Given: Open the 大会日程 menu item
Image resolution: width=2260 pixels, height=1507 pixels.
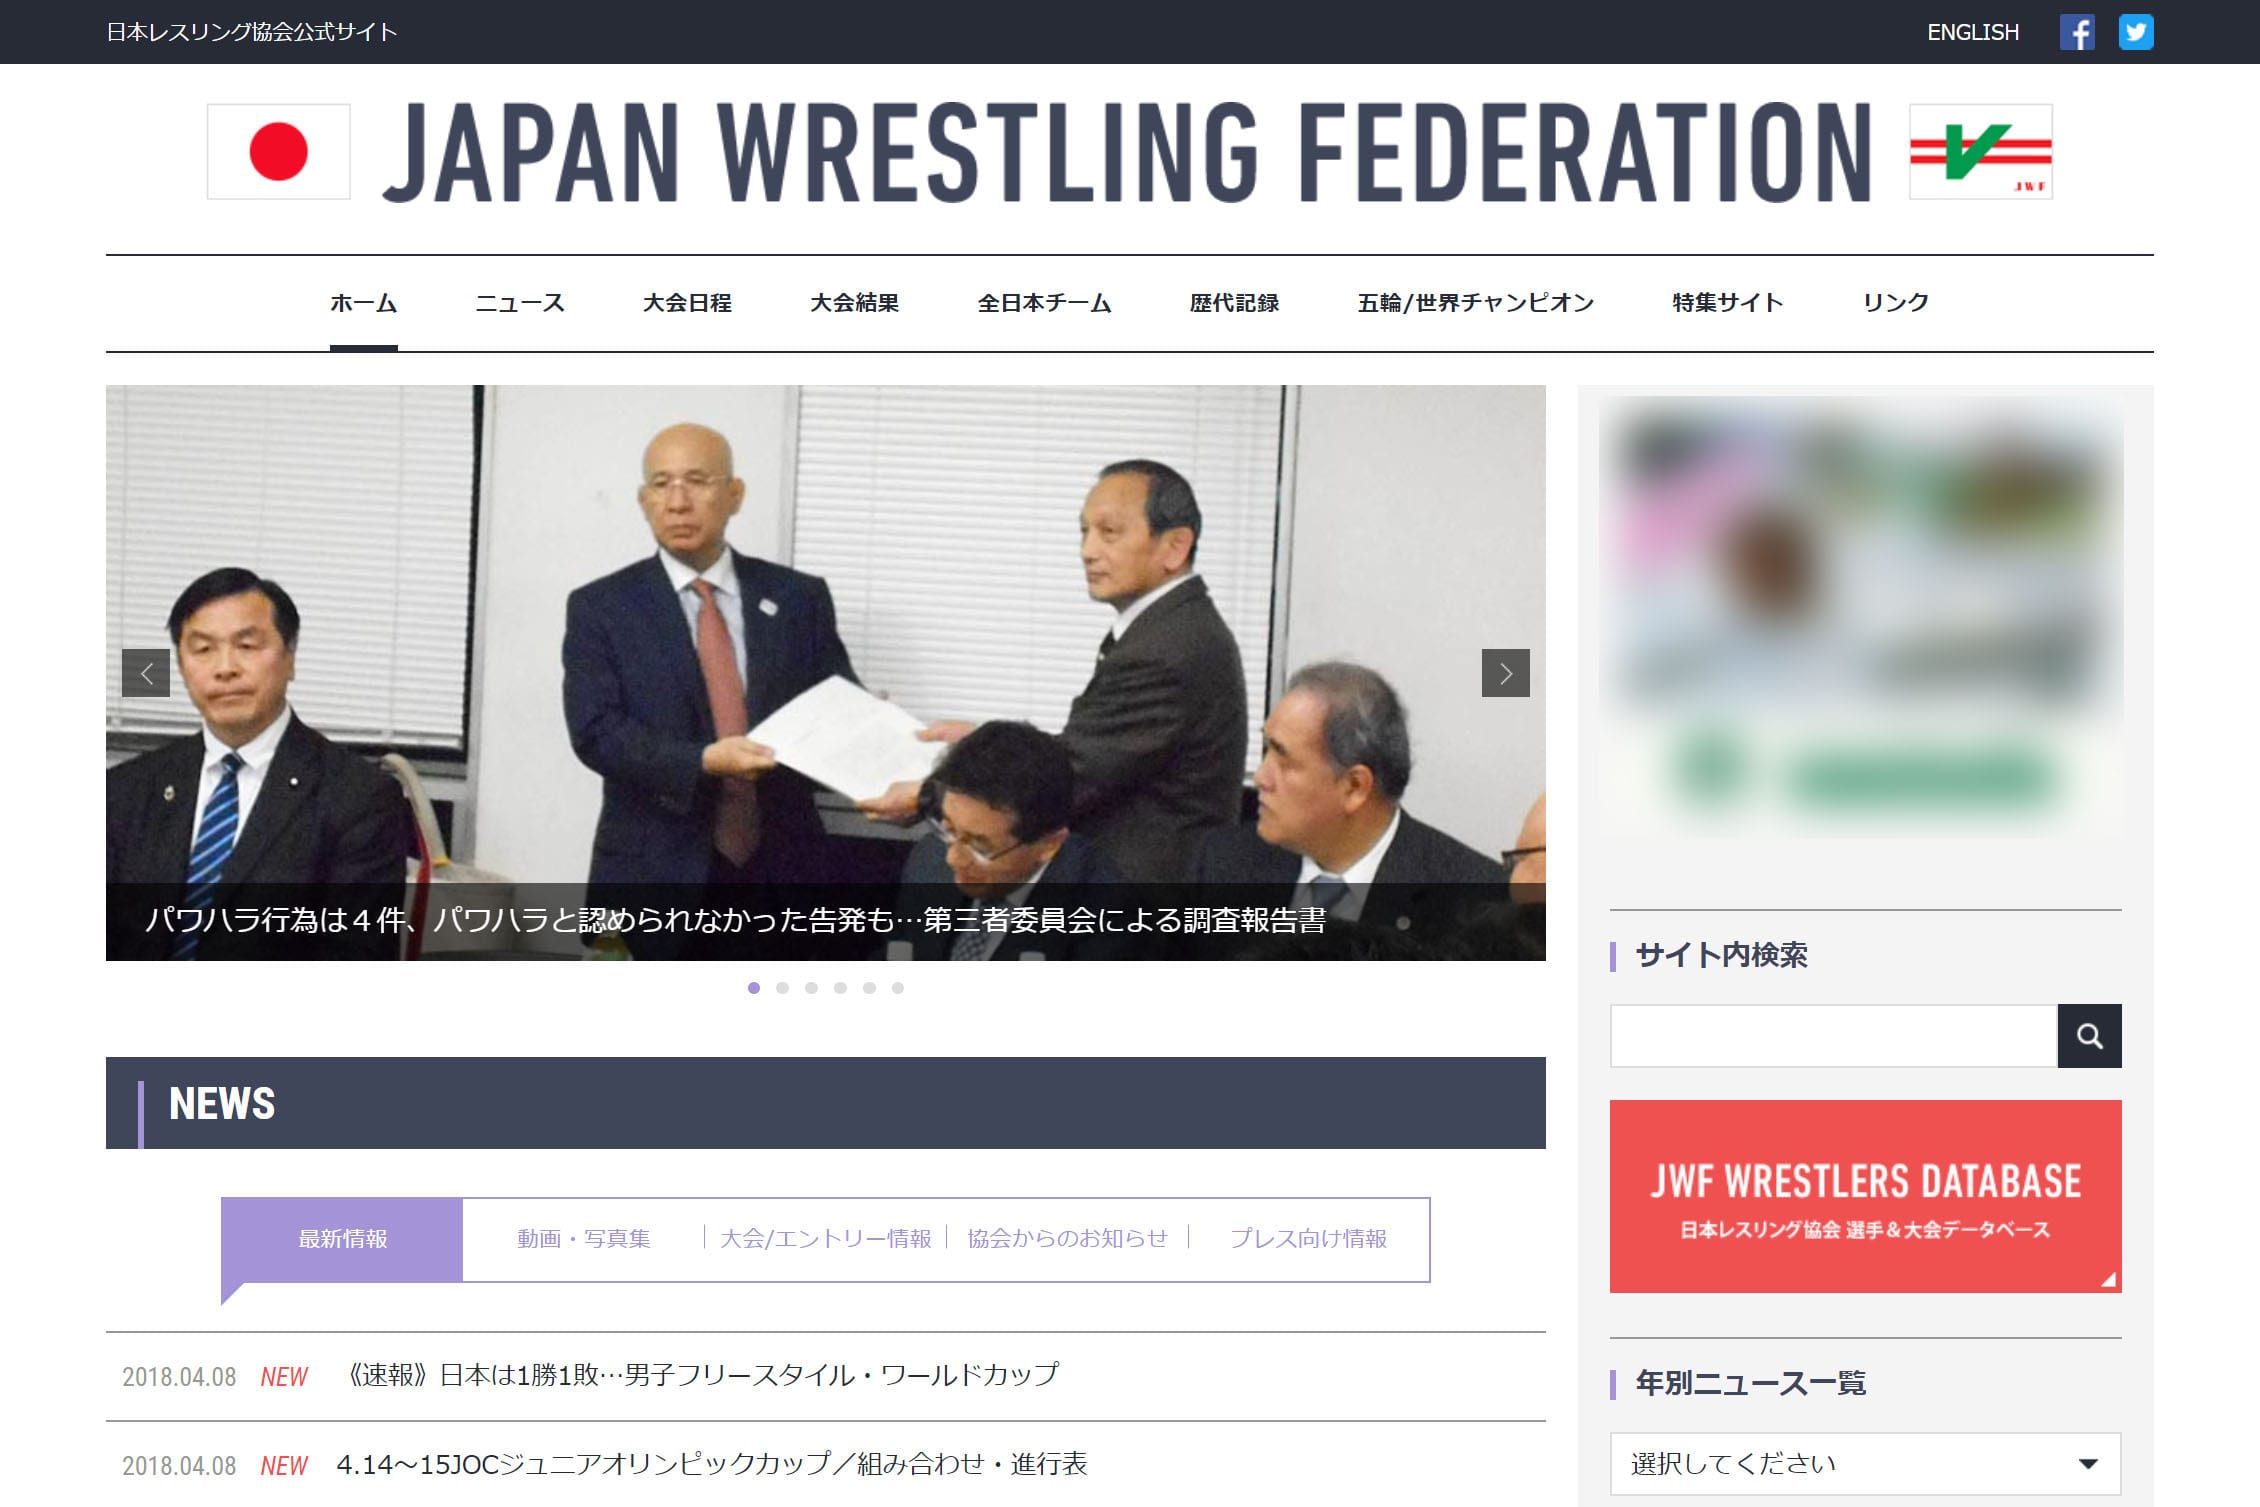Looking at the screenshot, I should coord(687,303).
